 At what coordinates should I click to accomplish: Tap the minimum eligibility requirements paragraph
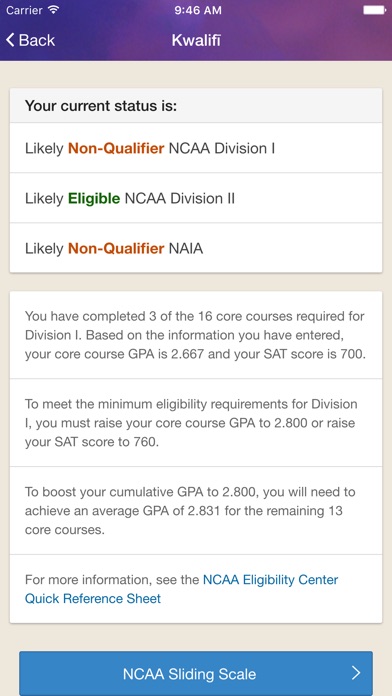click(196, 423)
